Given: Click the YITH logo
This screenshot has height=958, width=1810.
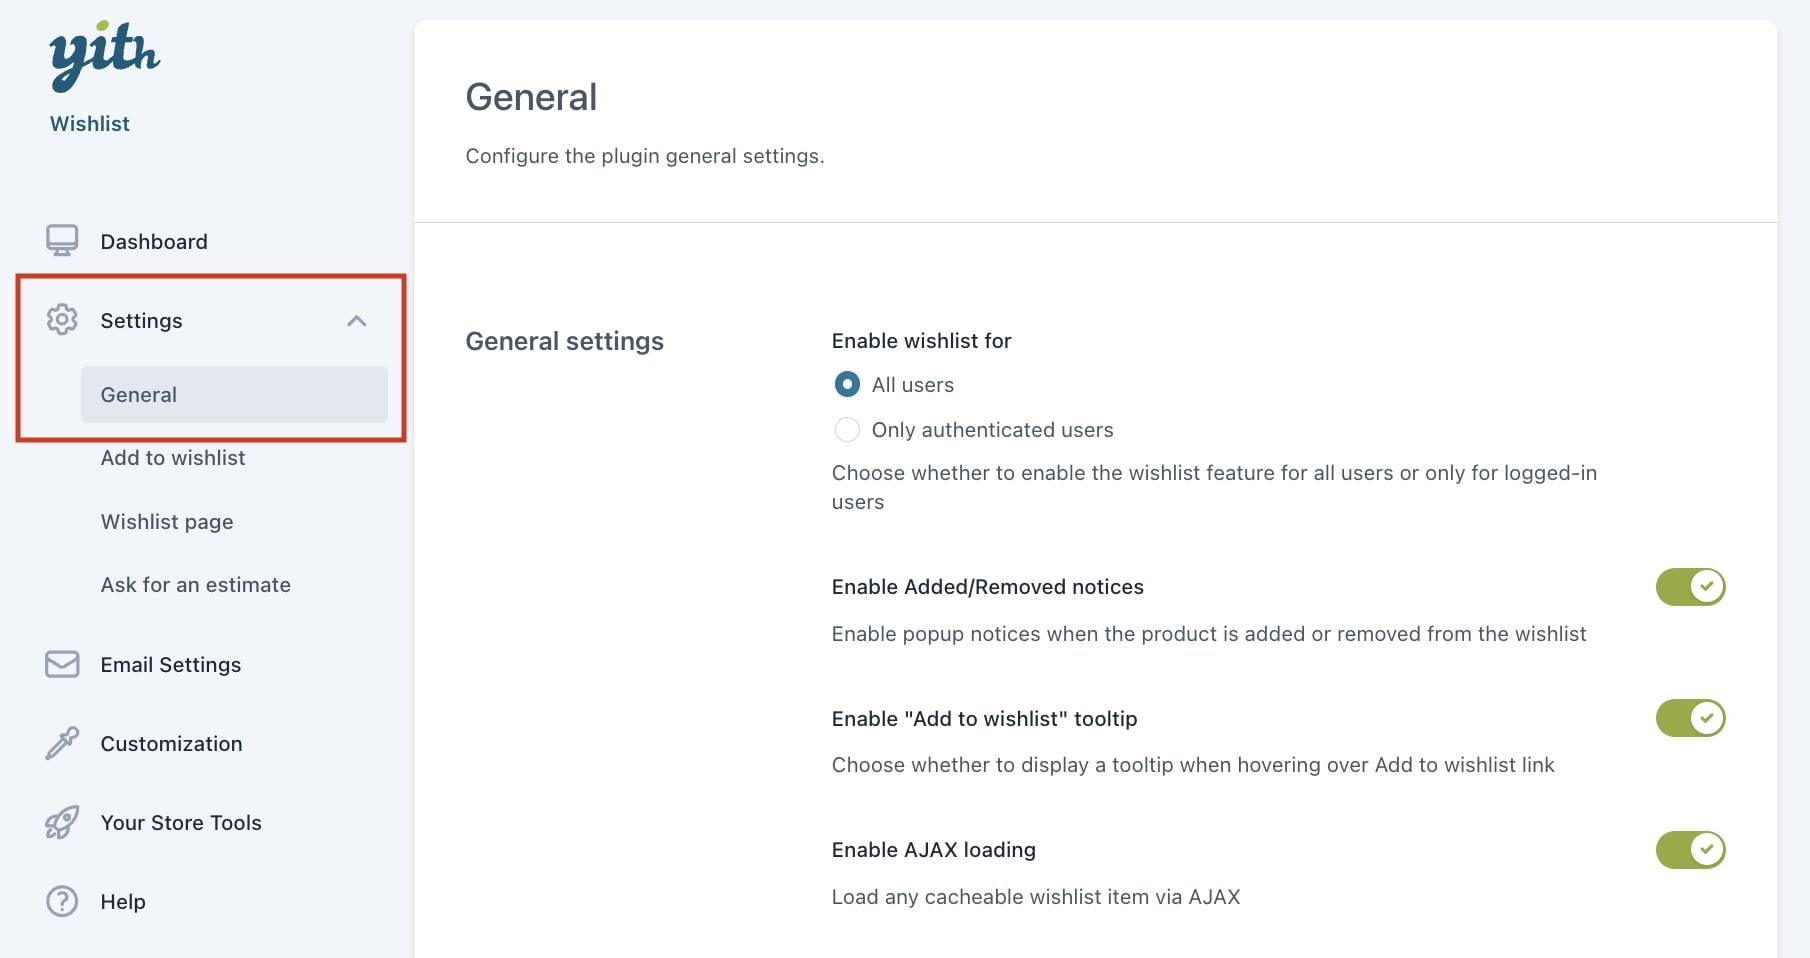Looking at the screenshot, I should coord(104,55).
